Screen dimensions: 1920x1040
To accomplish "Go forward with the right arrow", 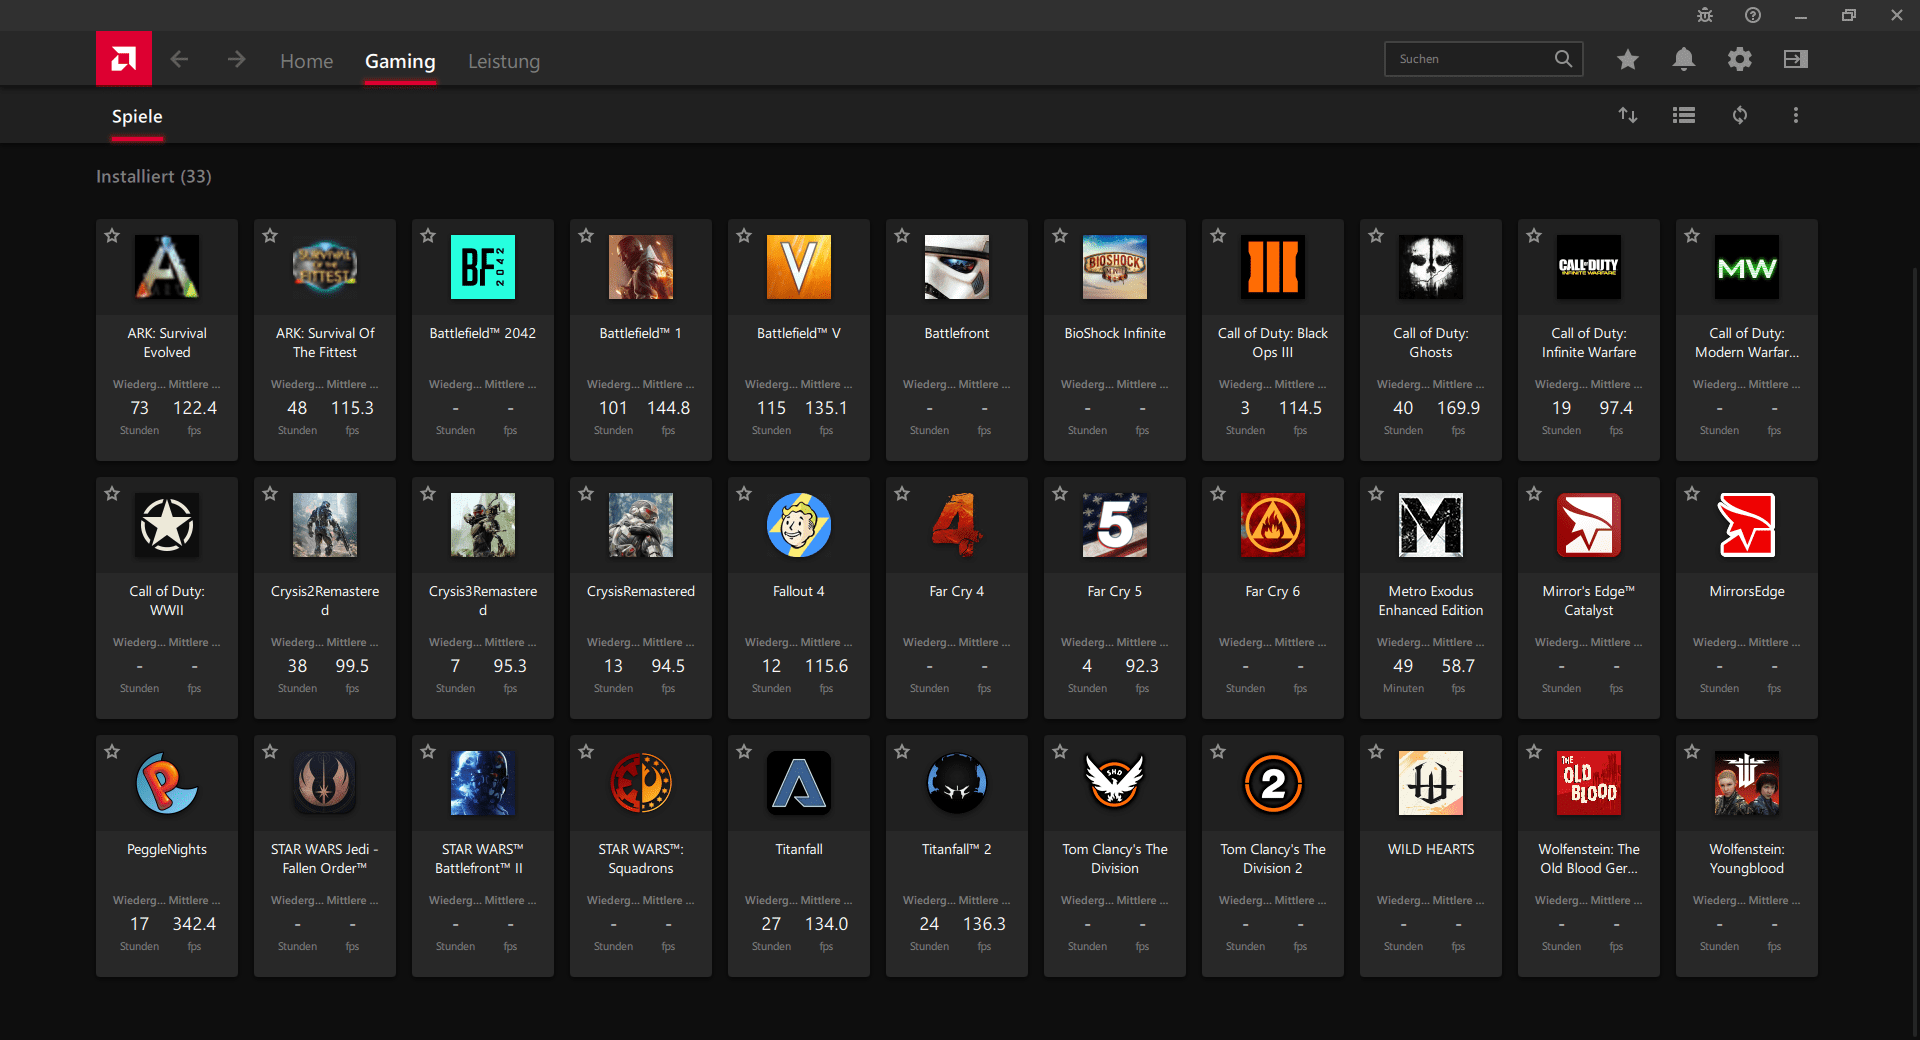I will tap(236, 60).
